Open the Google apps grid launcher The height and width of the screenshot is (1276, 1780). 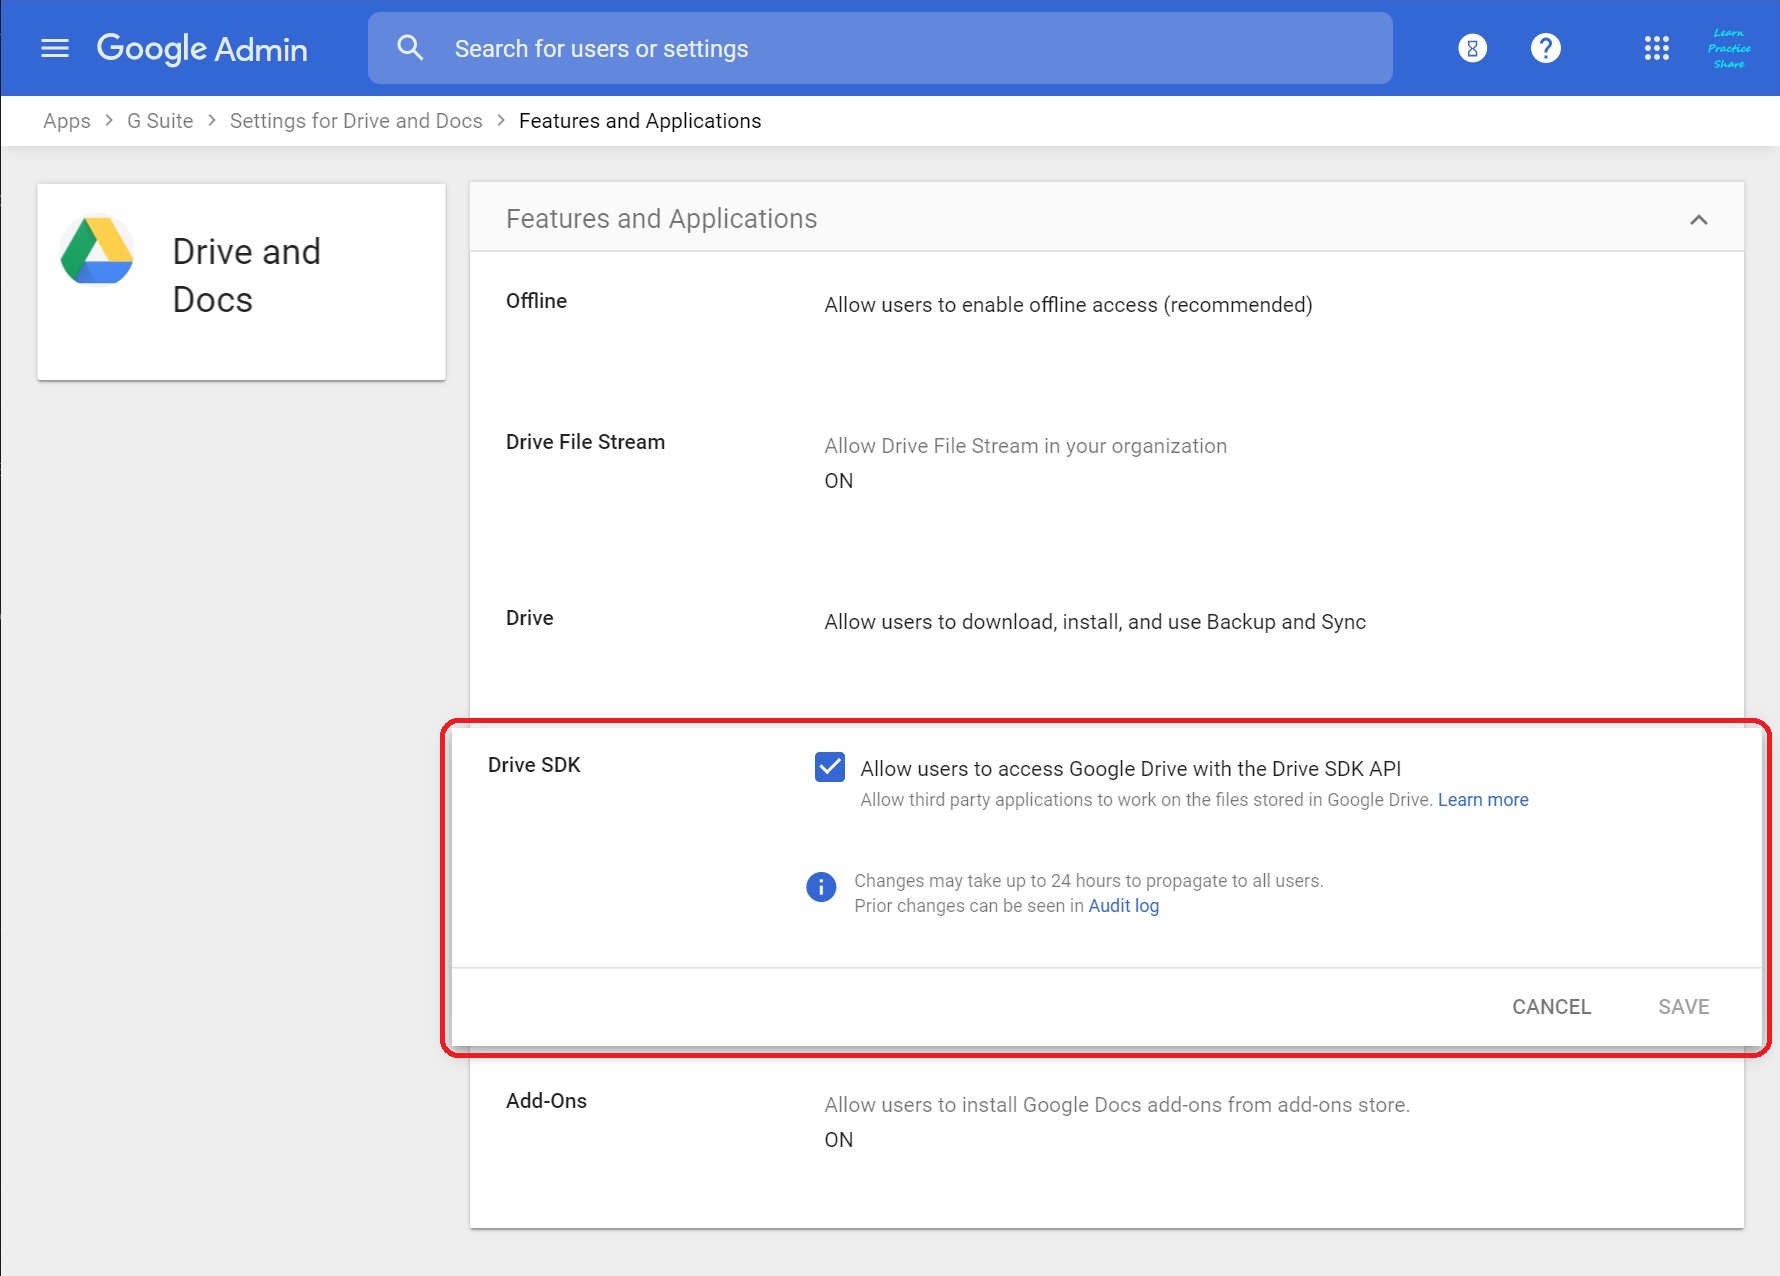[x=1656, y=48]
